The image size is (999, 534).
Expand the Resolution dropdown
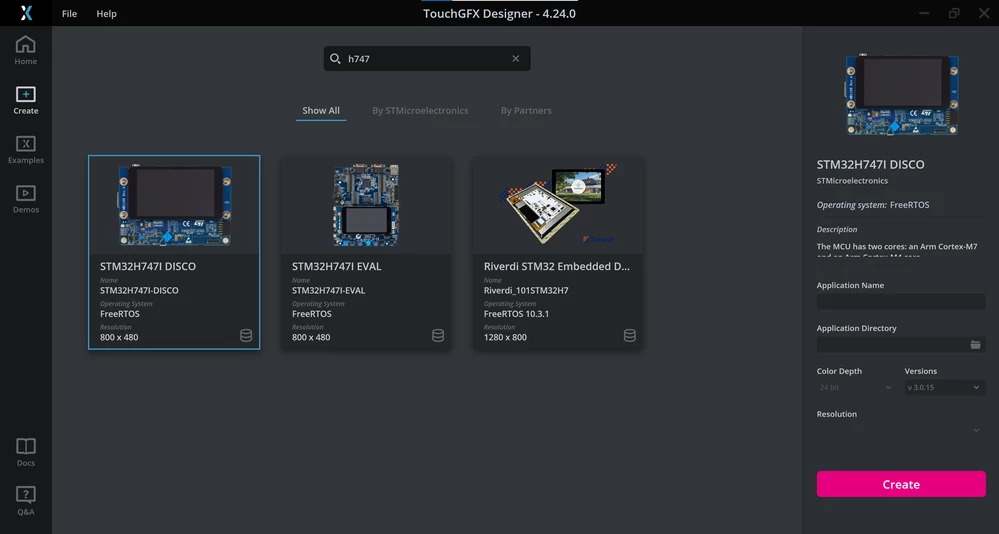(x=901, y=430)
